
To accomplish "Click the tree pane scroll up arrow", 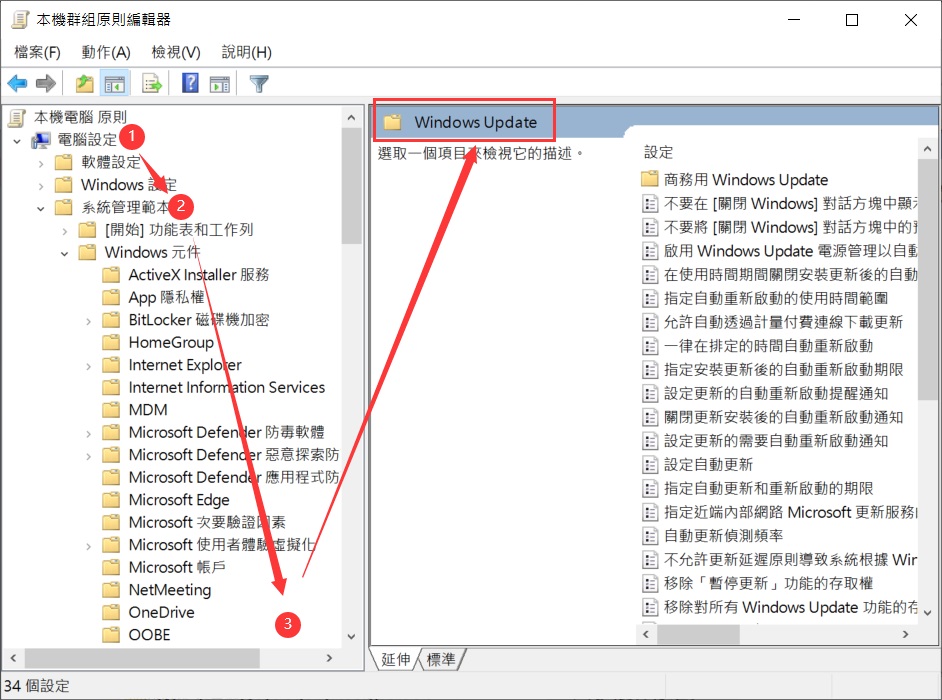I will (351, 118).
